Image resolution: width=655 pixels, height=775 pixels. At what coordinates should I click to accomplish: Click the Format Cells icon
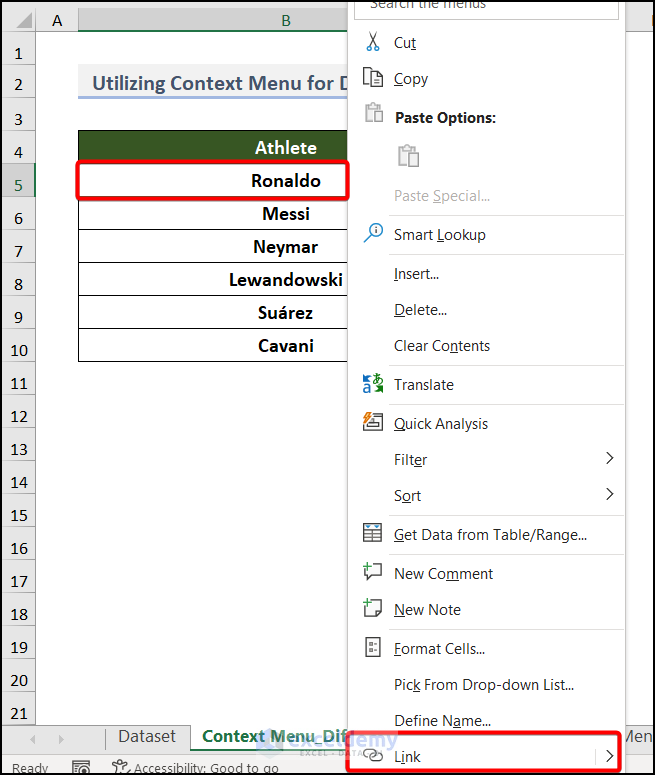[373, 648]
